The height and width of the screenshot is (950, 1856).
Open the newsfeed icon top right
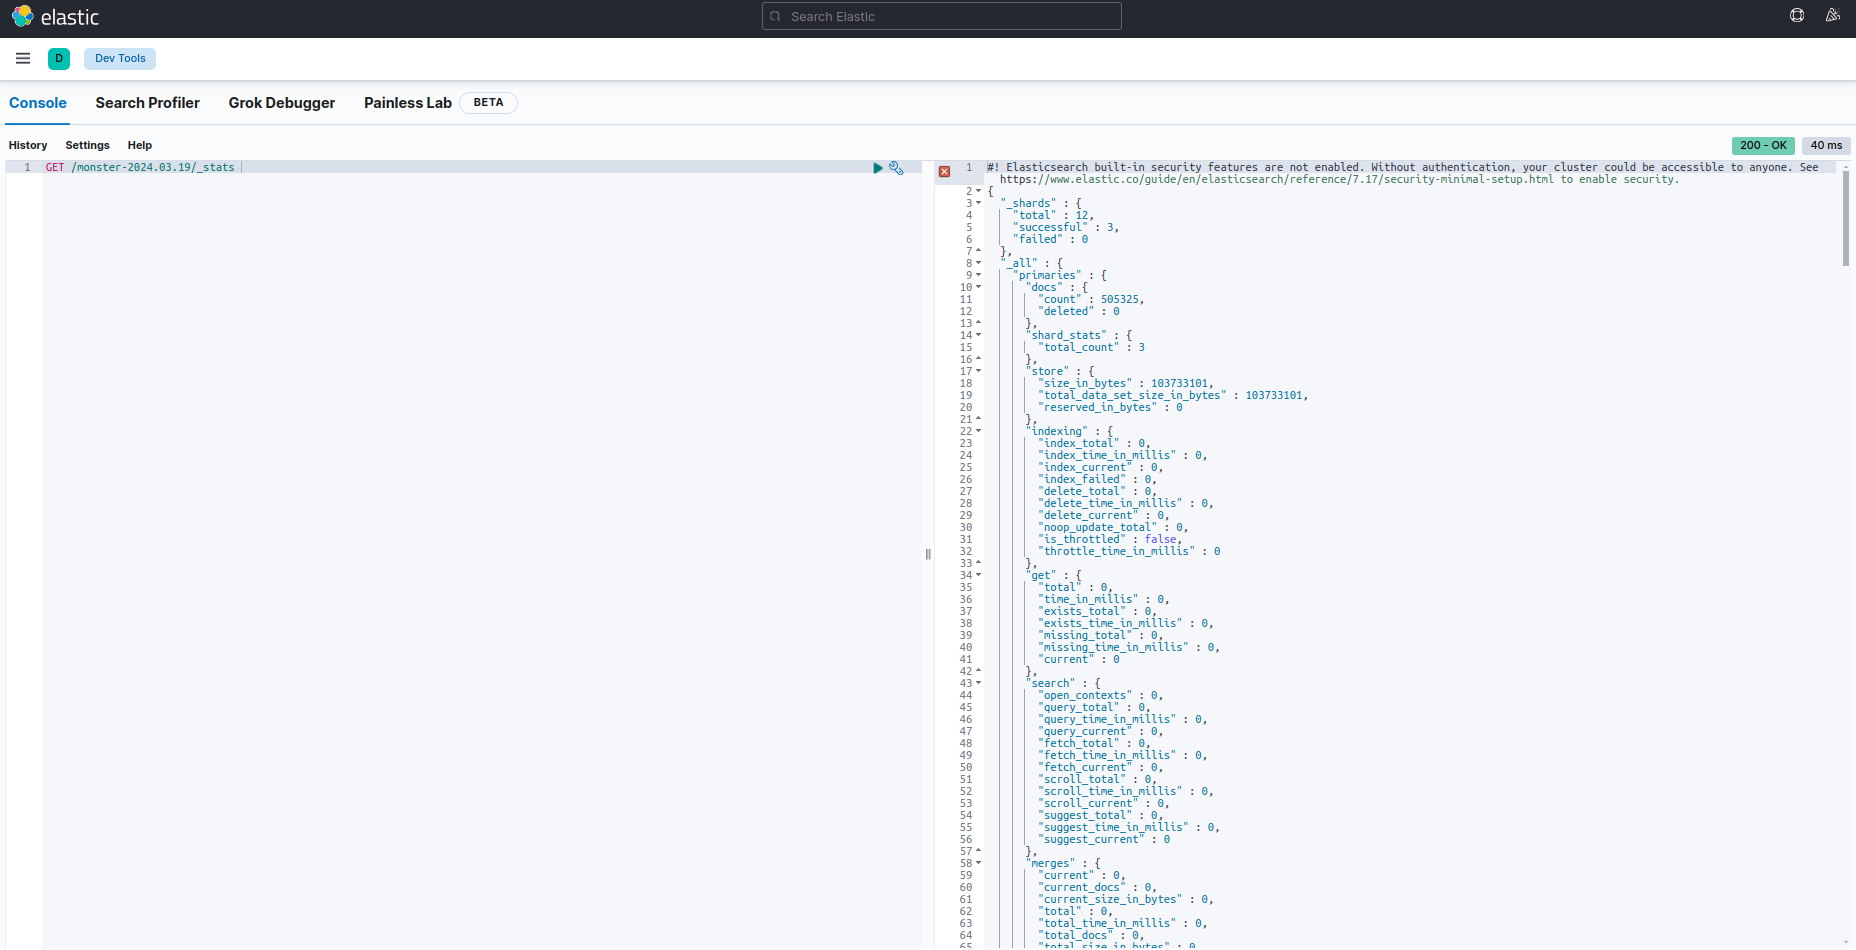[x=1832, y=16]
